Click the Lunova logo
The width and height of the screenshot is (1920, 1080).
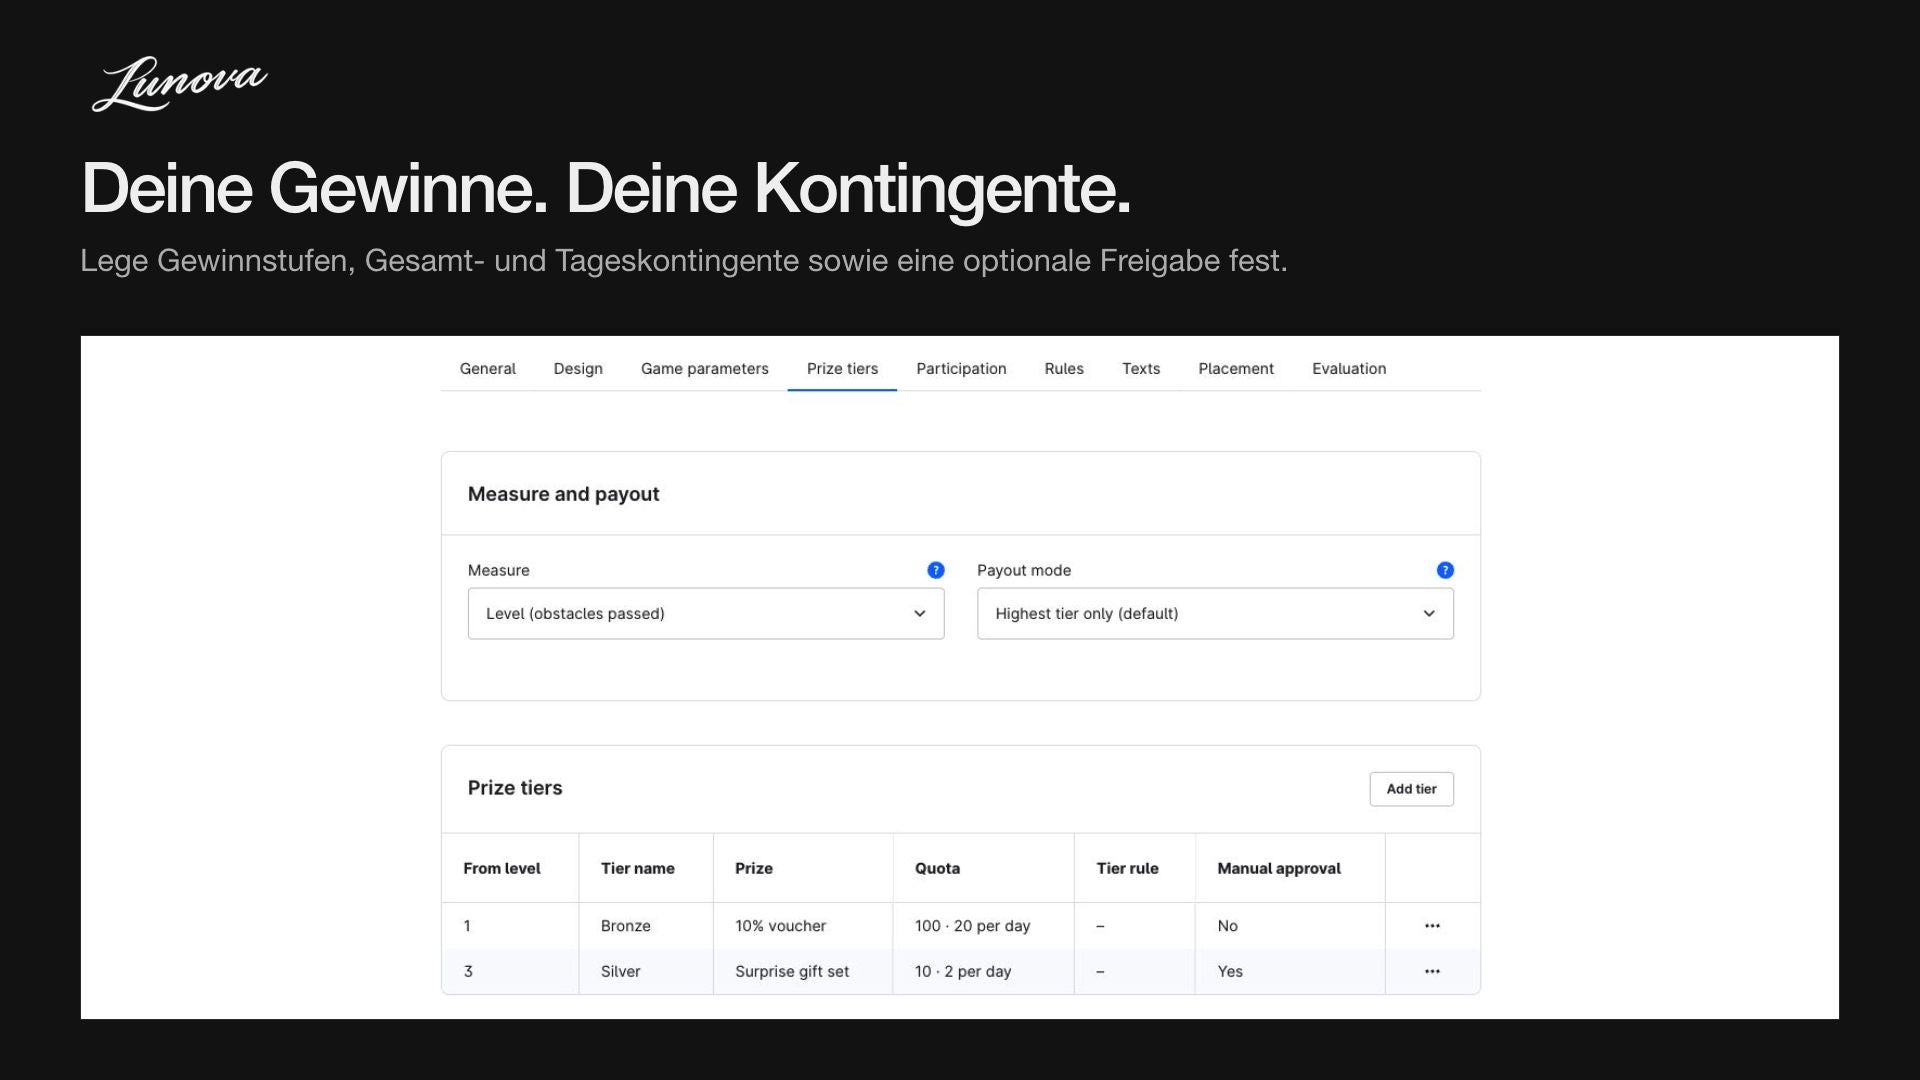click(180, 83)
